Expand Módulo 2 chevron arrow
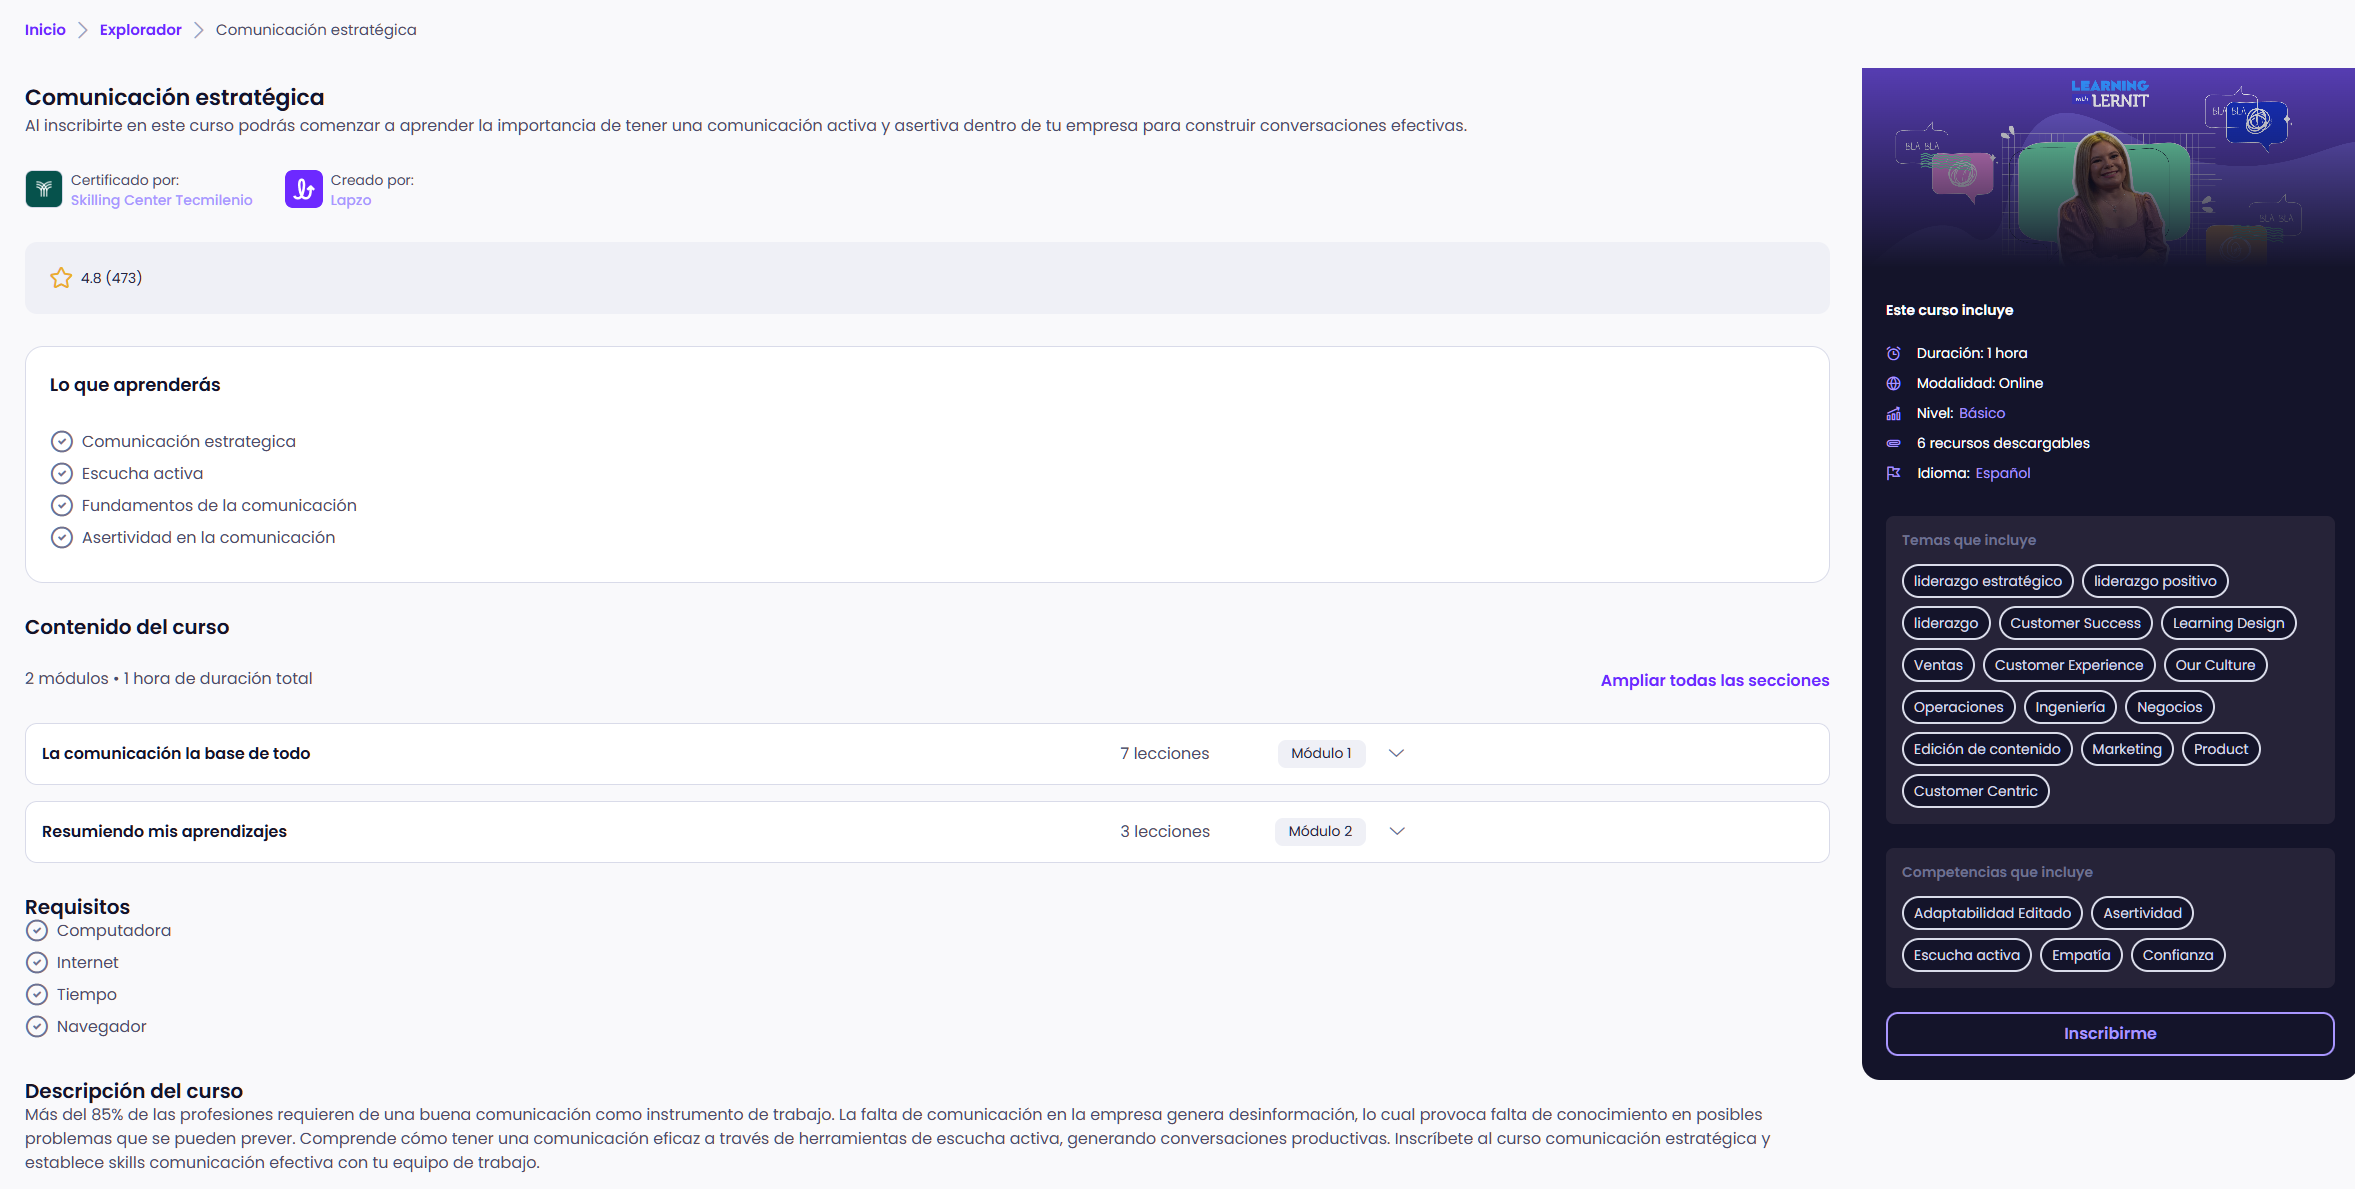The width and height of the screenshot is (2355, 1189). pyautogui.click(x=1397, y=832)
